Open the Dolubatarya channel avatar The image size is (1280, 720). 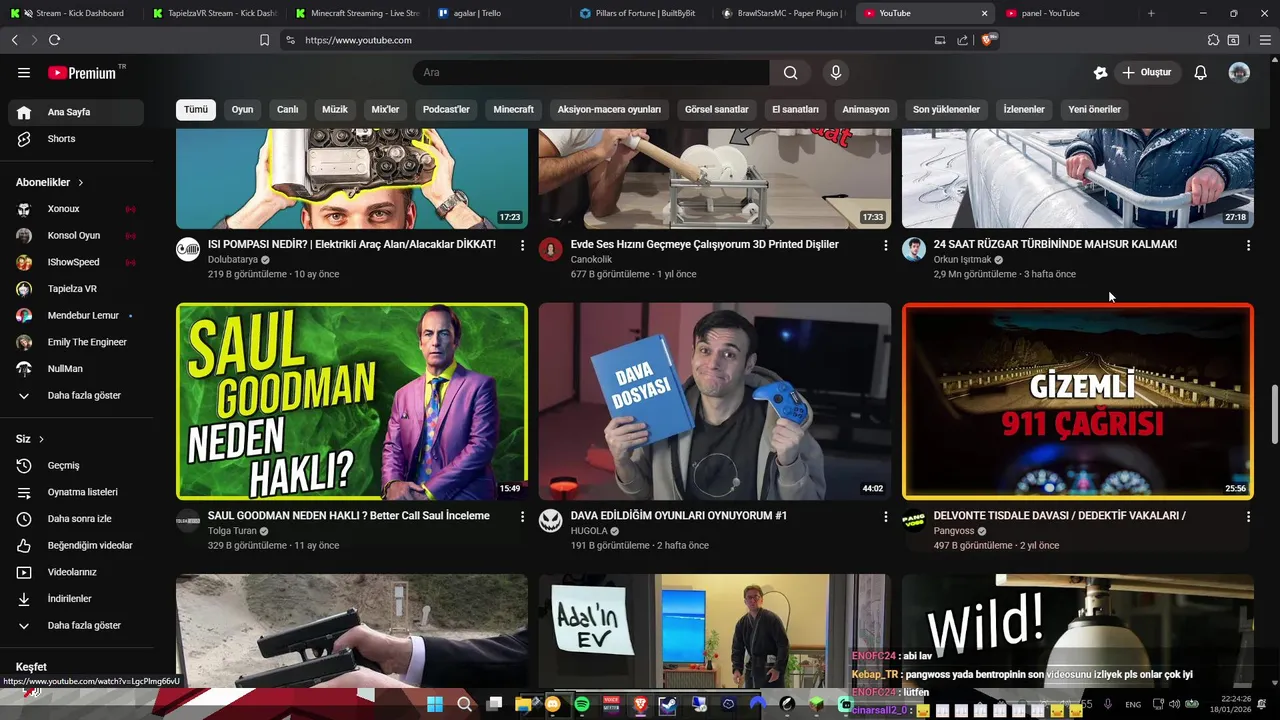pyautogui.click(x=188, y=249)
